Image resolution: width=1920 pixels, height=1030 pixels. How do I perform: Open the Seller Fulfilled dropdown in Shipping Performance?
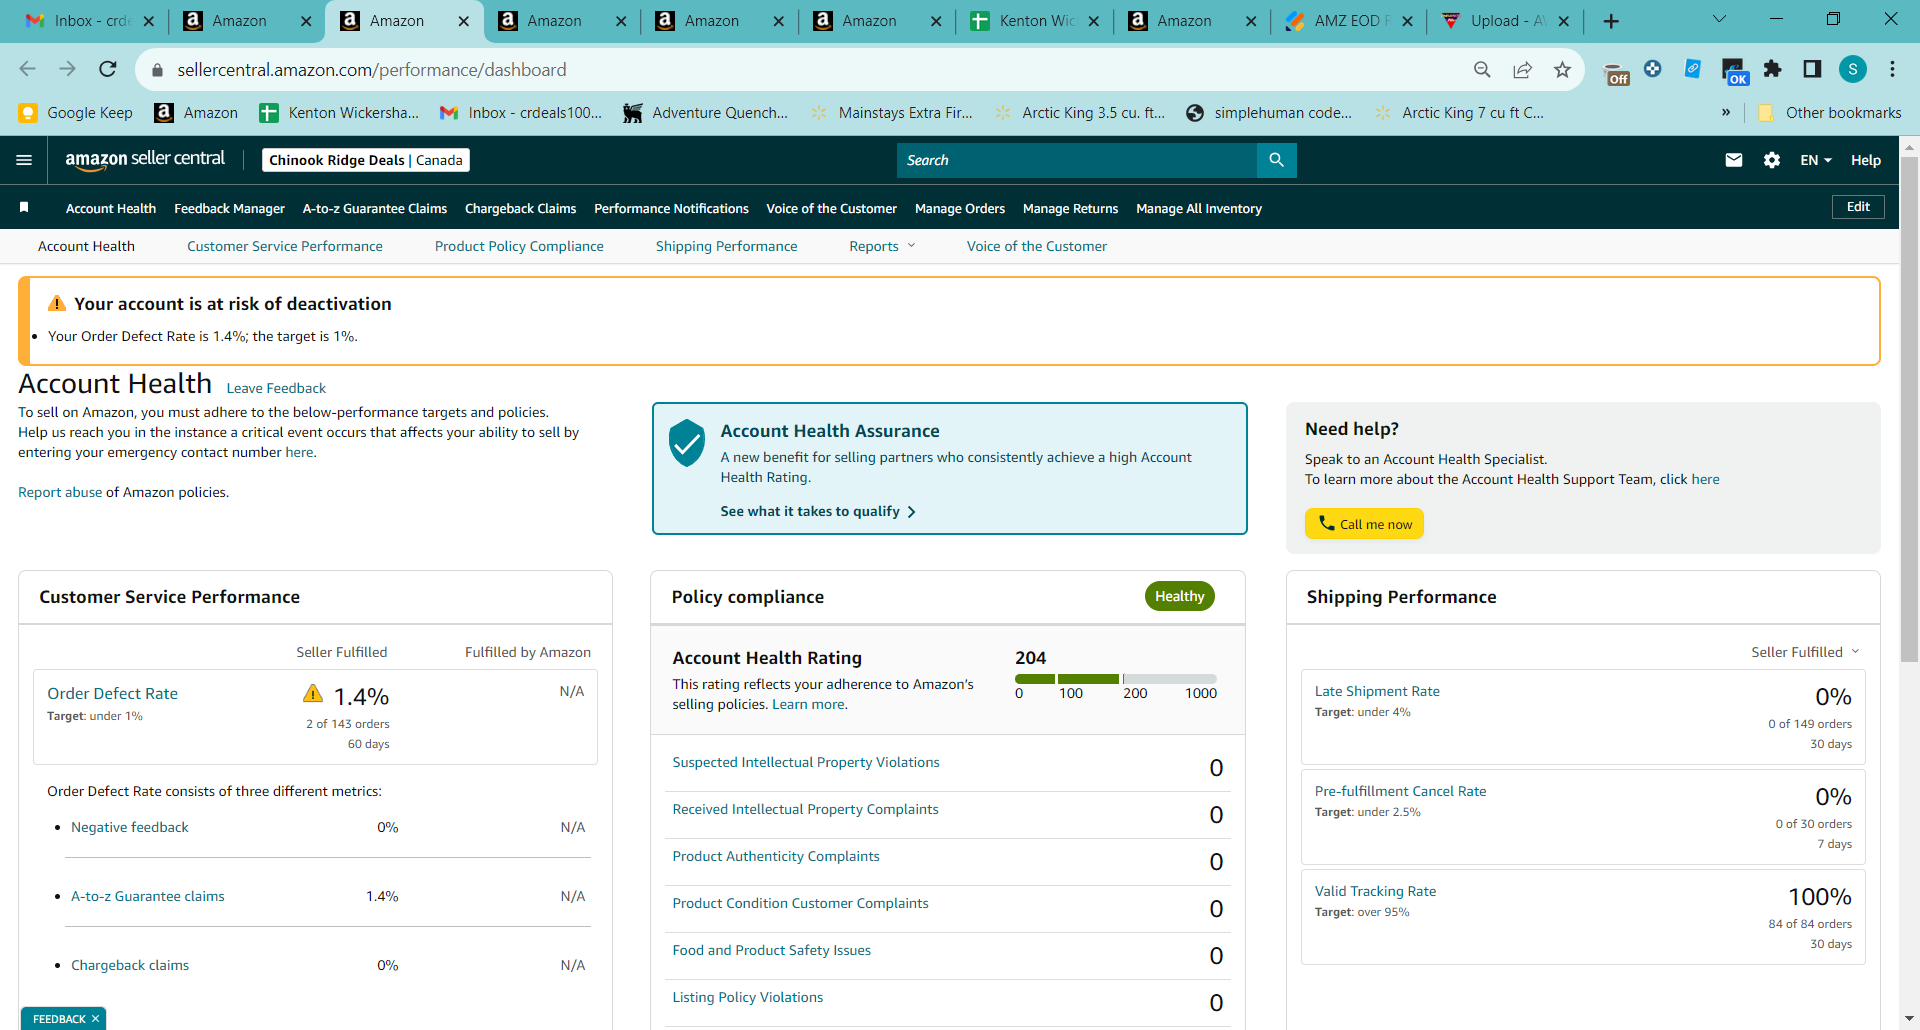click(x=1805, y=652)
